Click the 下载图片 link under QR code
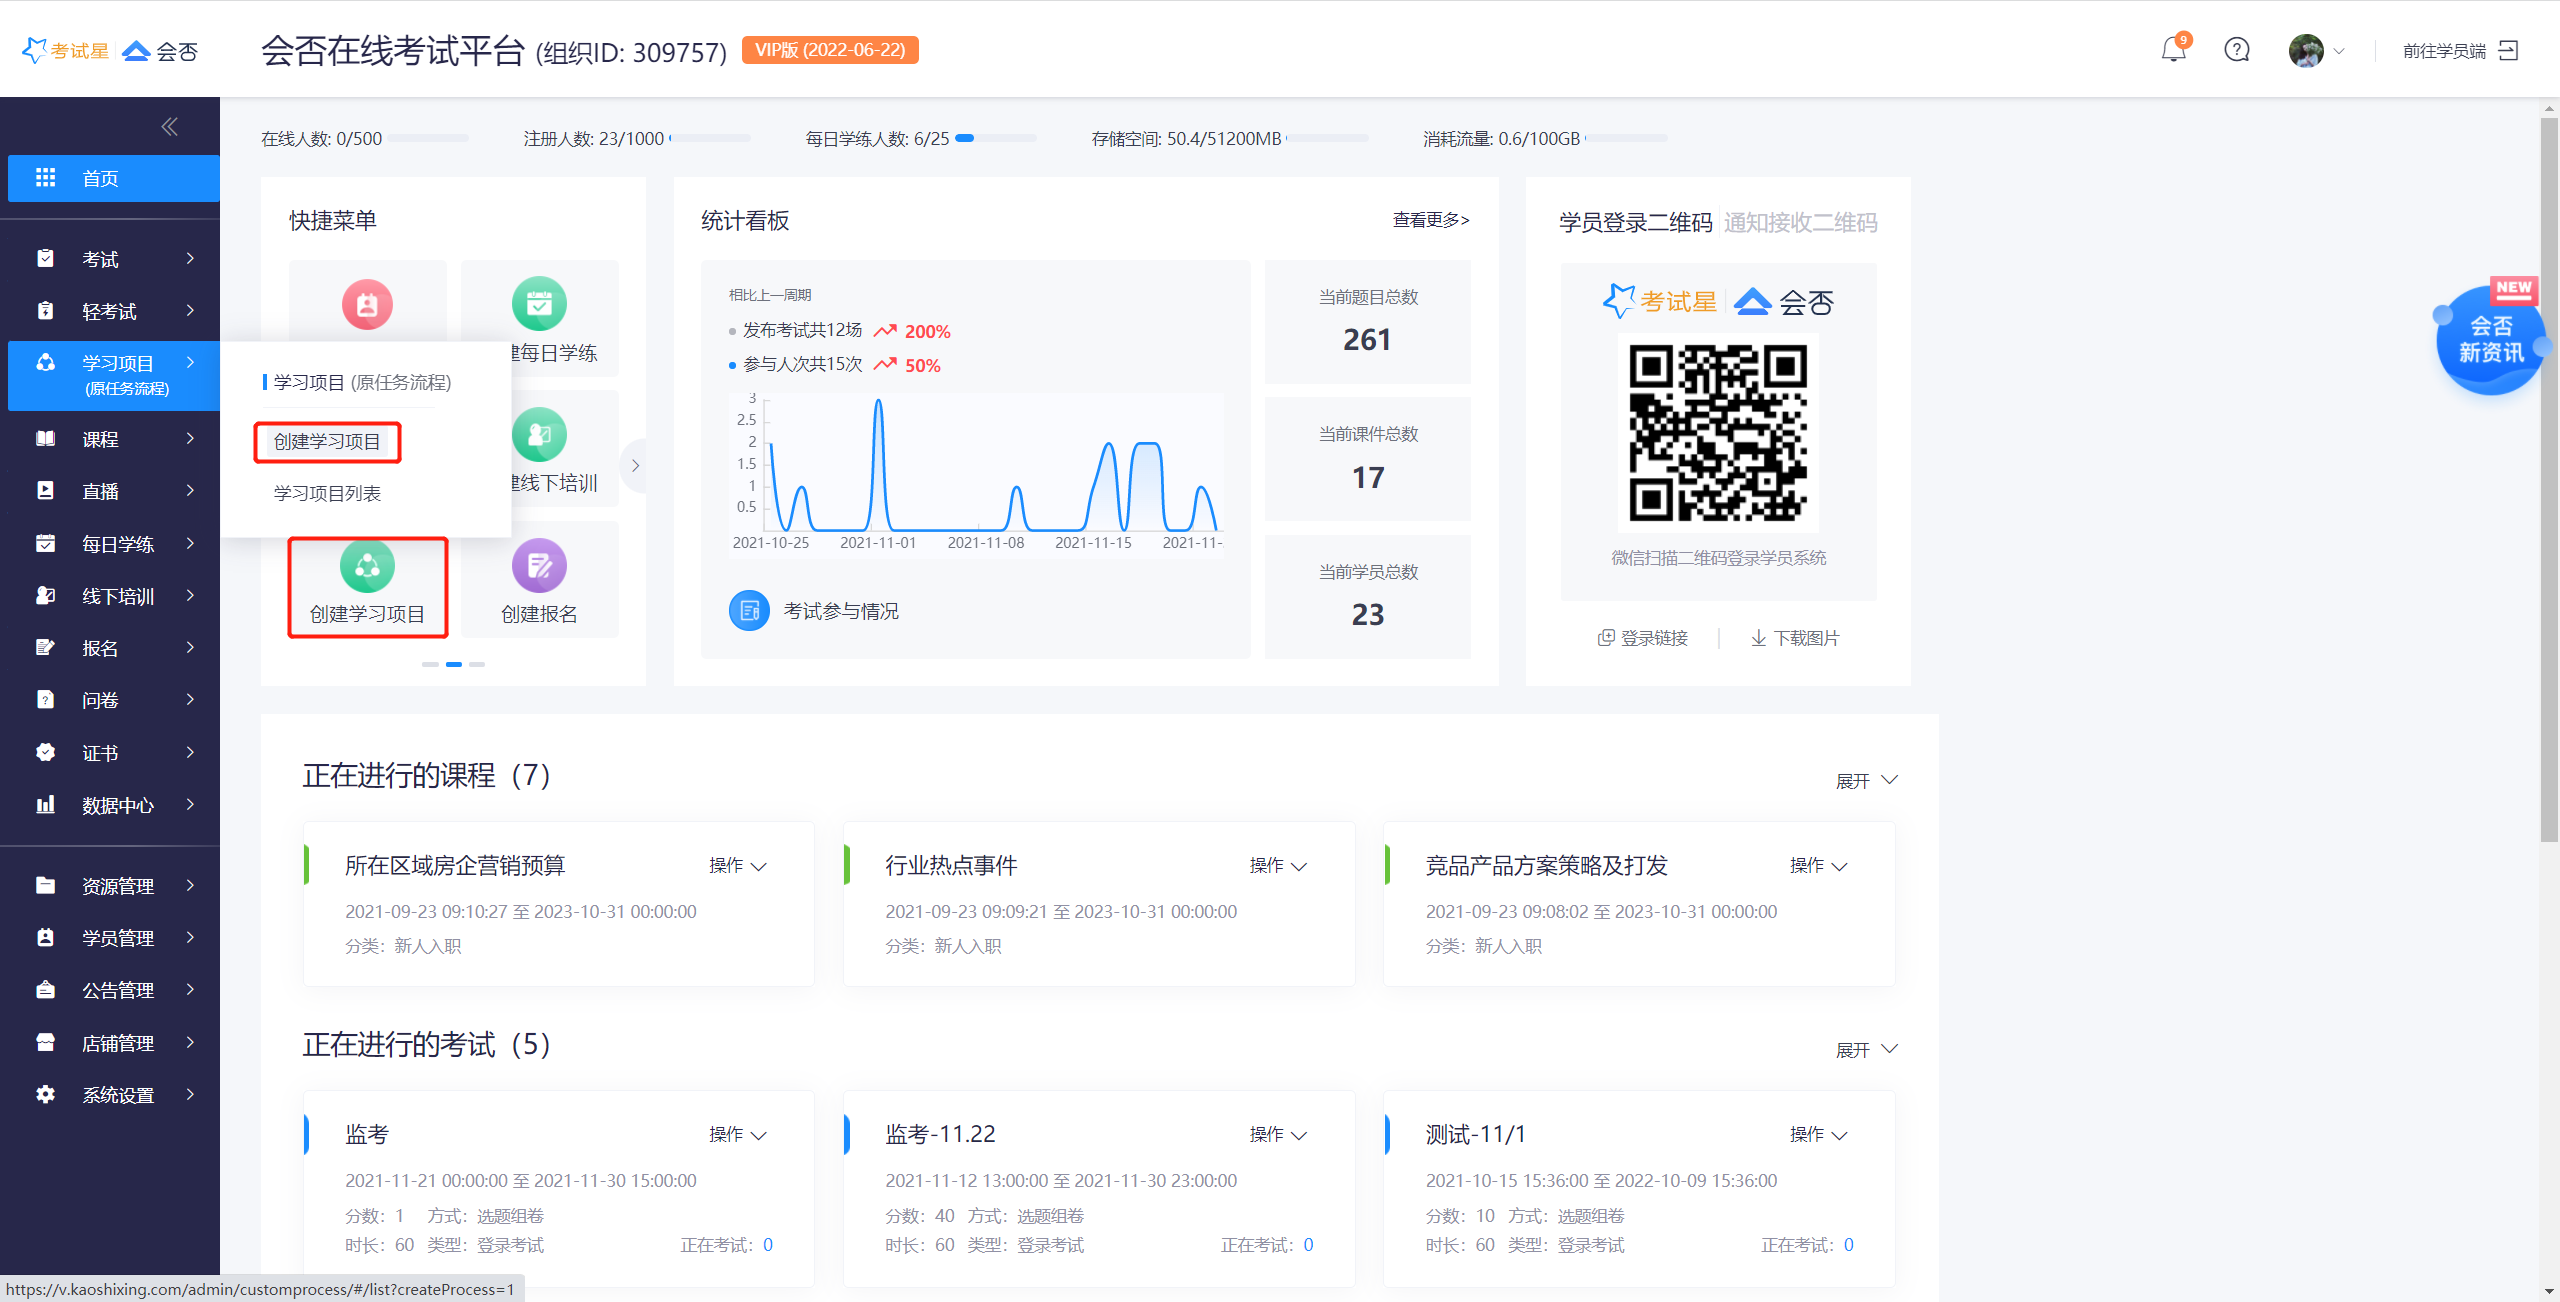 1796,638
